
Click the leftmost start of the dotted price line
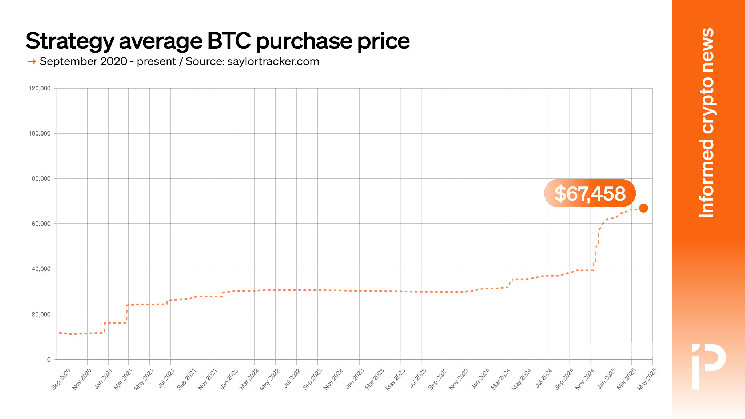click(60, 333)
